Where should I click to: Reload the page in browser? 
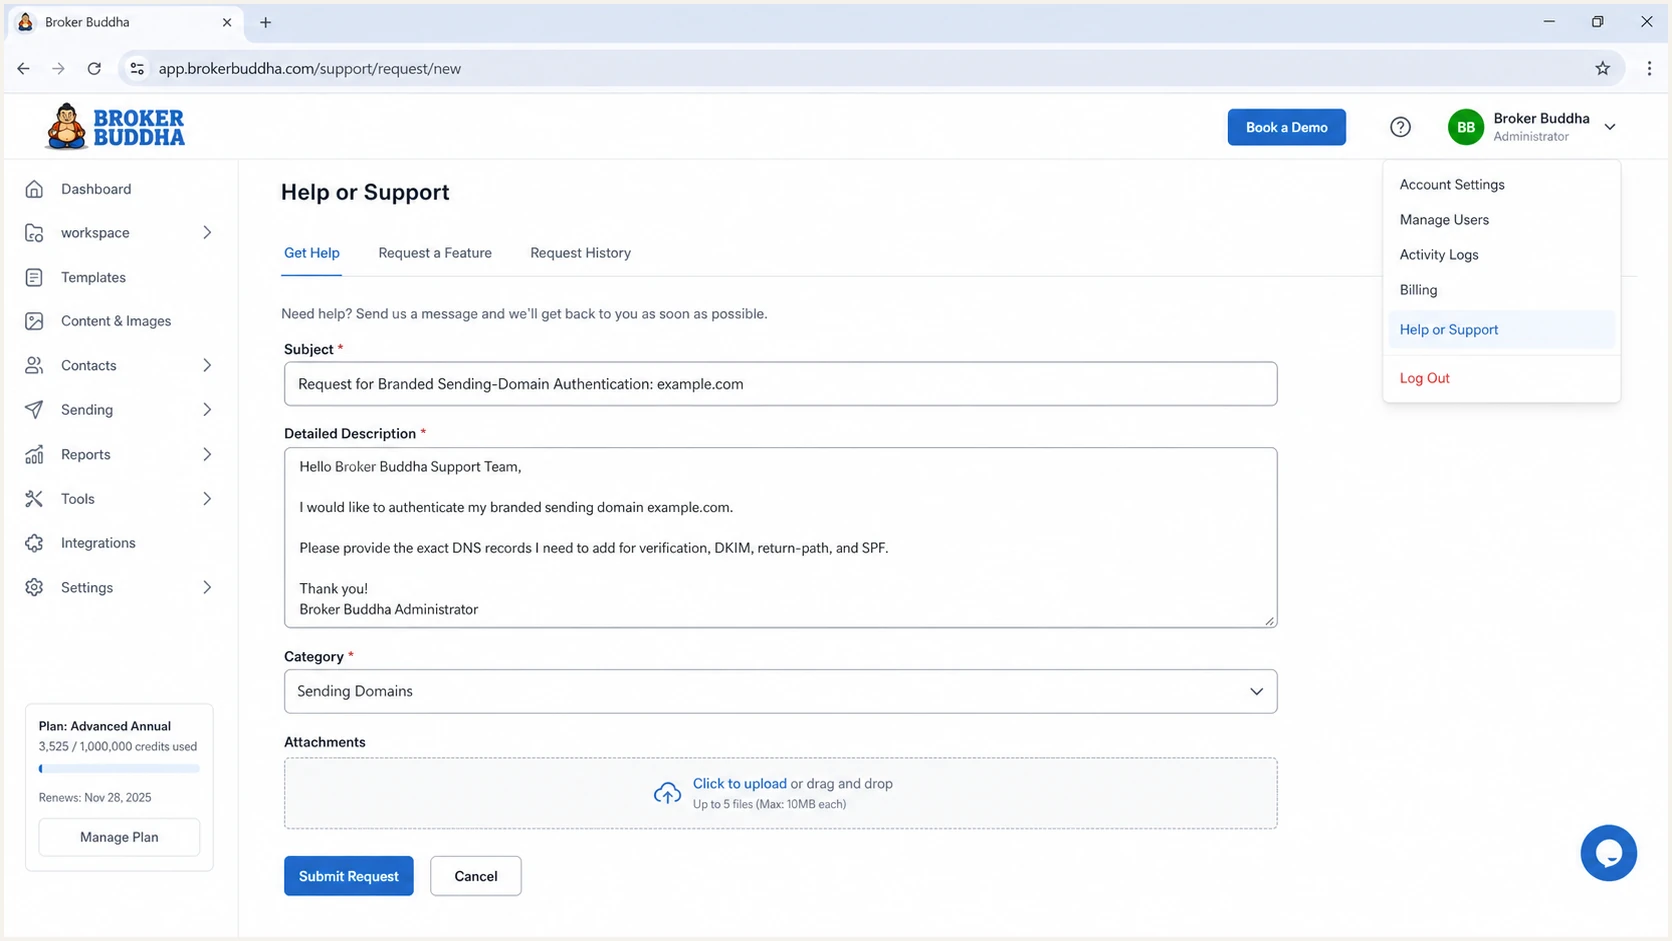[x=94, y=68]
